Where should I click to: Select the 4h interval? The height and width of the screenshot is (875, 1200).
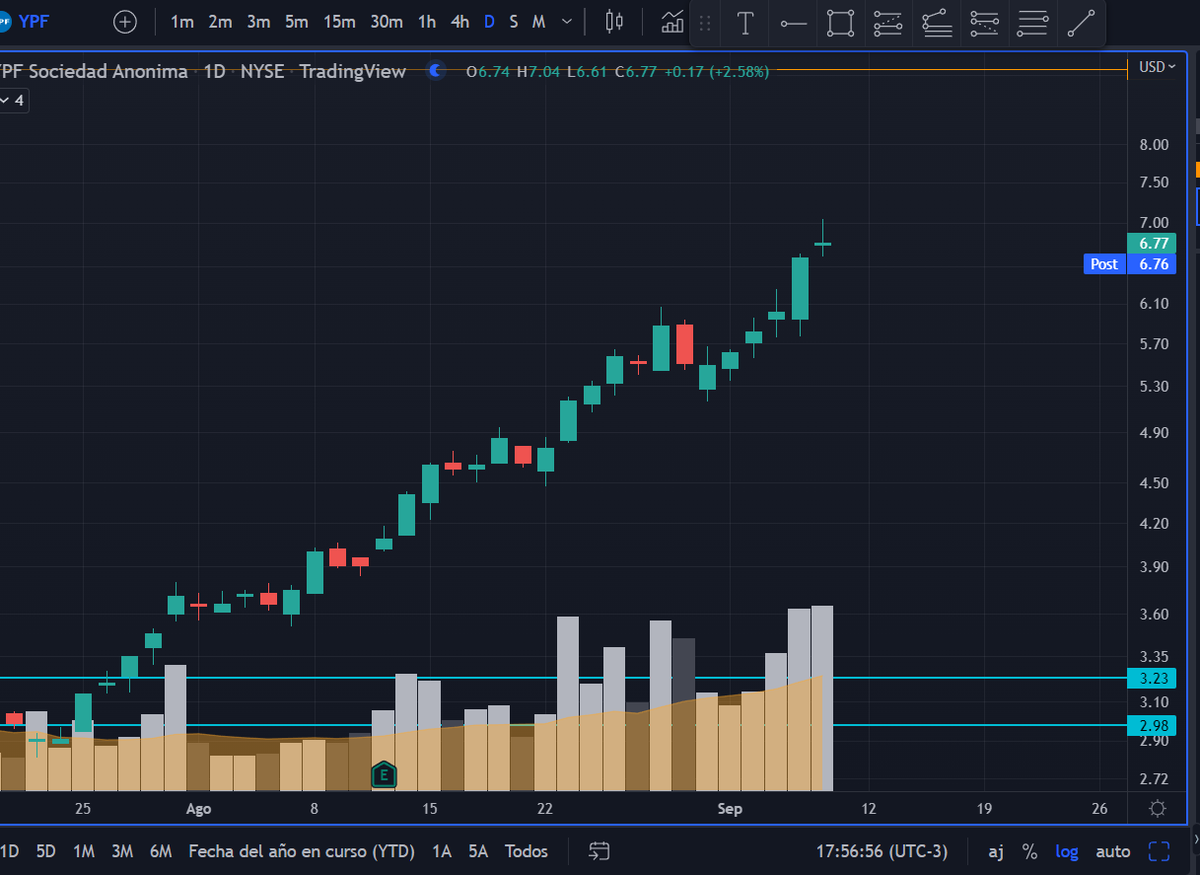click(460, 21)
